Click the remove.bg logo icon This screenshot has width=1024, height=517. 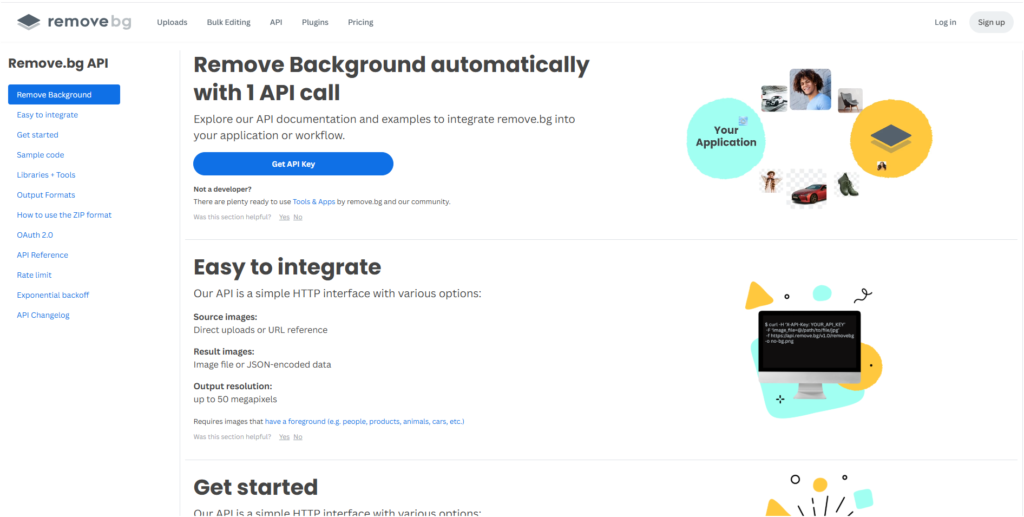pyautogui.click(x=29, y=22)
